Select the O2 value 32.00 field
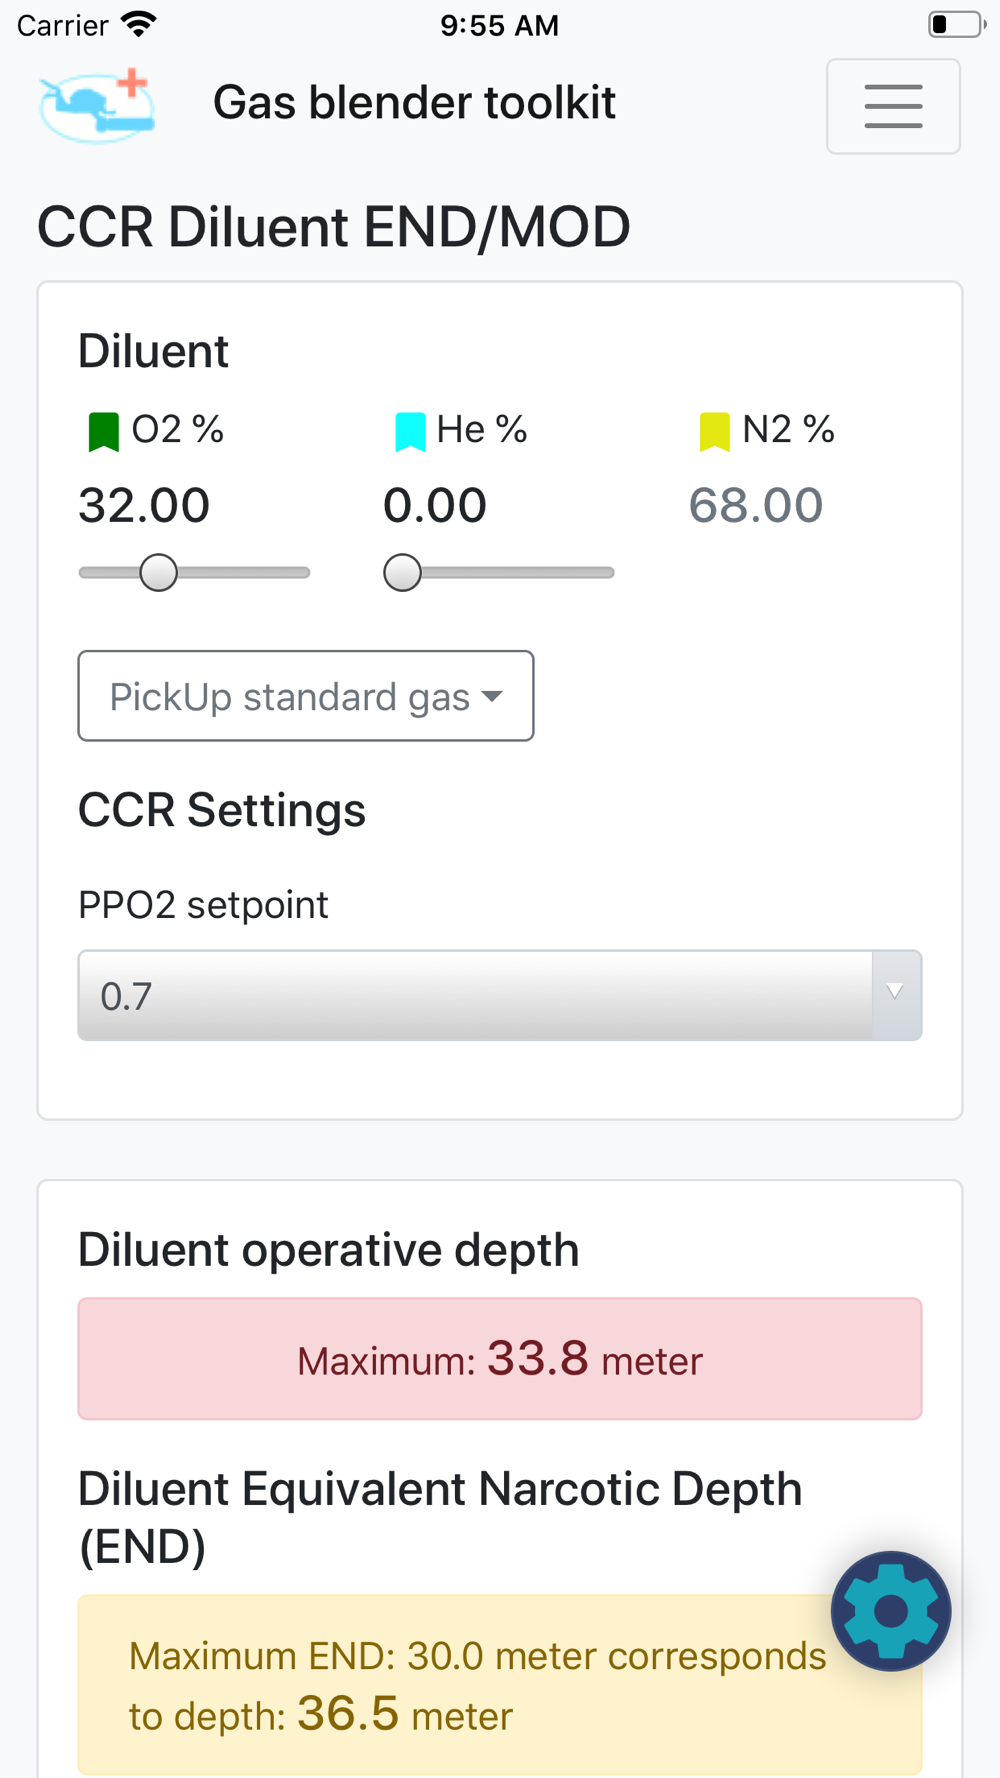Viewport: 1000px width, 1778px height. click(144, 505)
